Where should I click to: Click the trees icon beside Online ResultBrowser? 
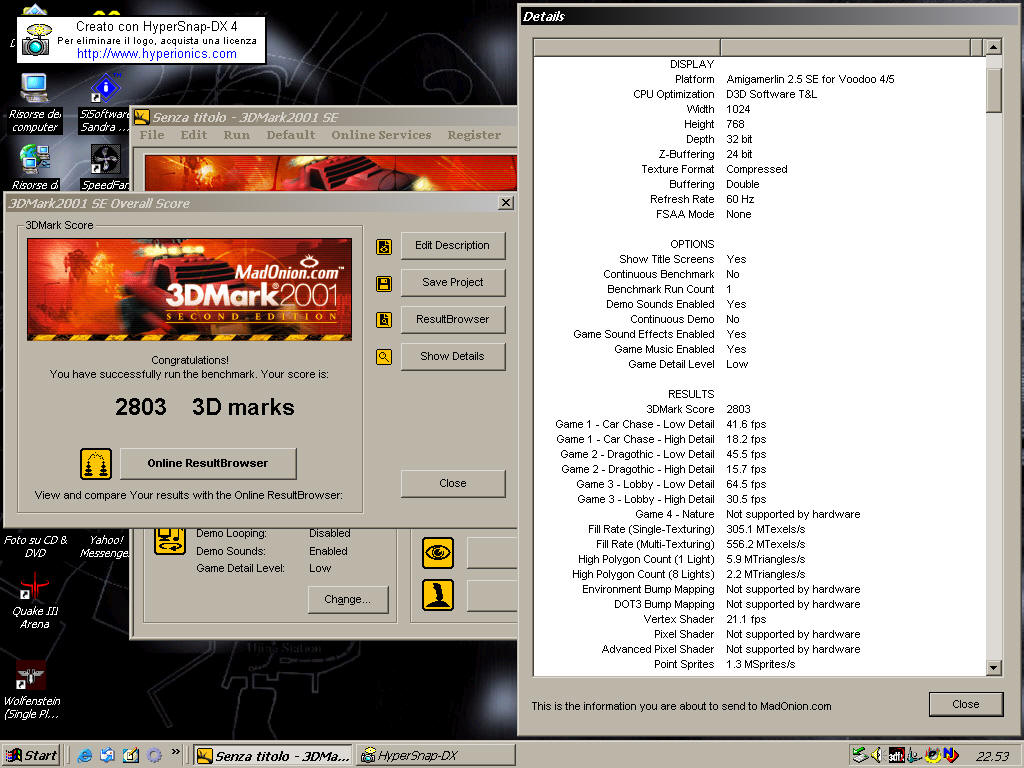(x=96, y=464)
